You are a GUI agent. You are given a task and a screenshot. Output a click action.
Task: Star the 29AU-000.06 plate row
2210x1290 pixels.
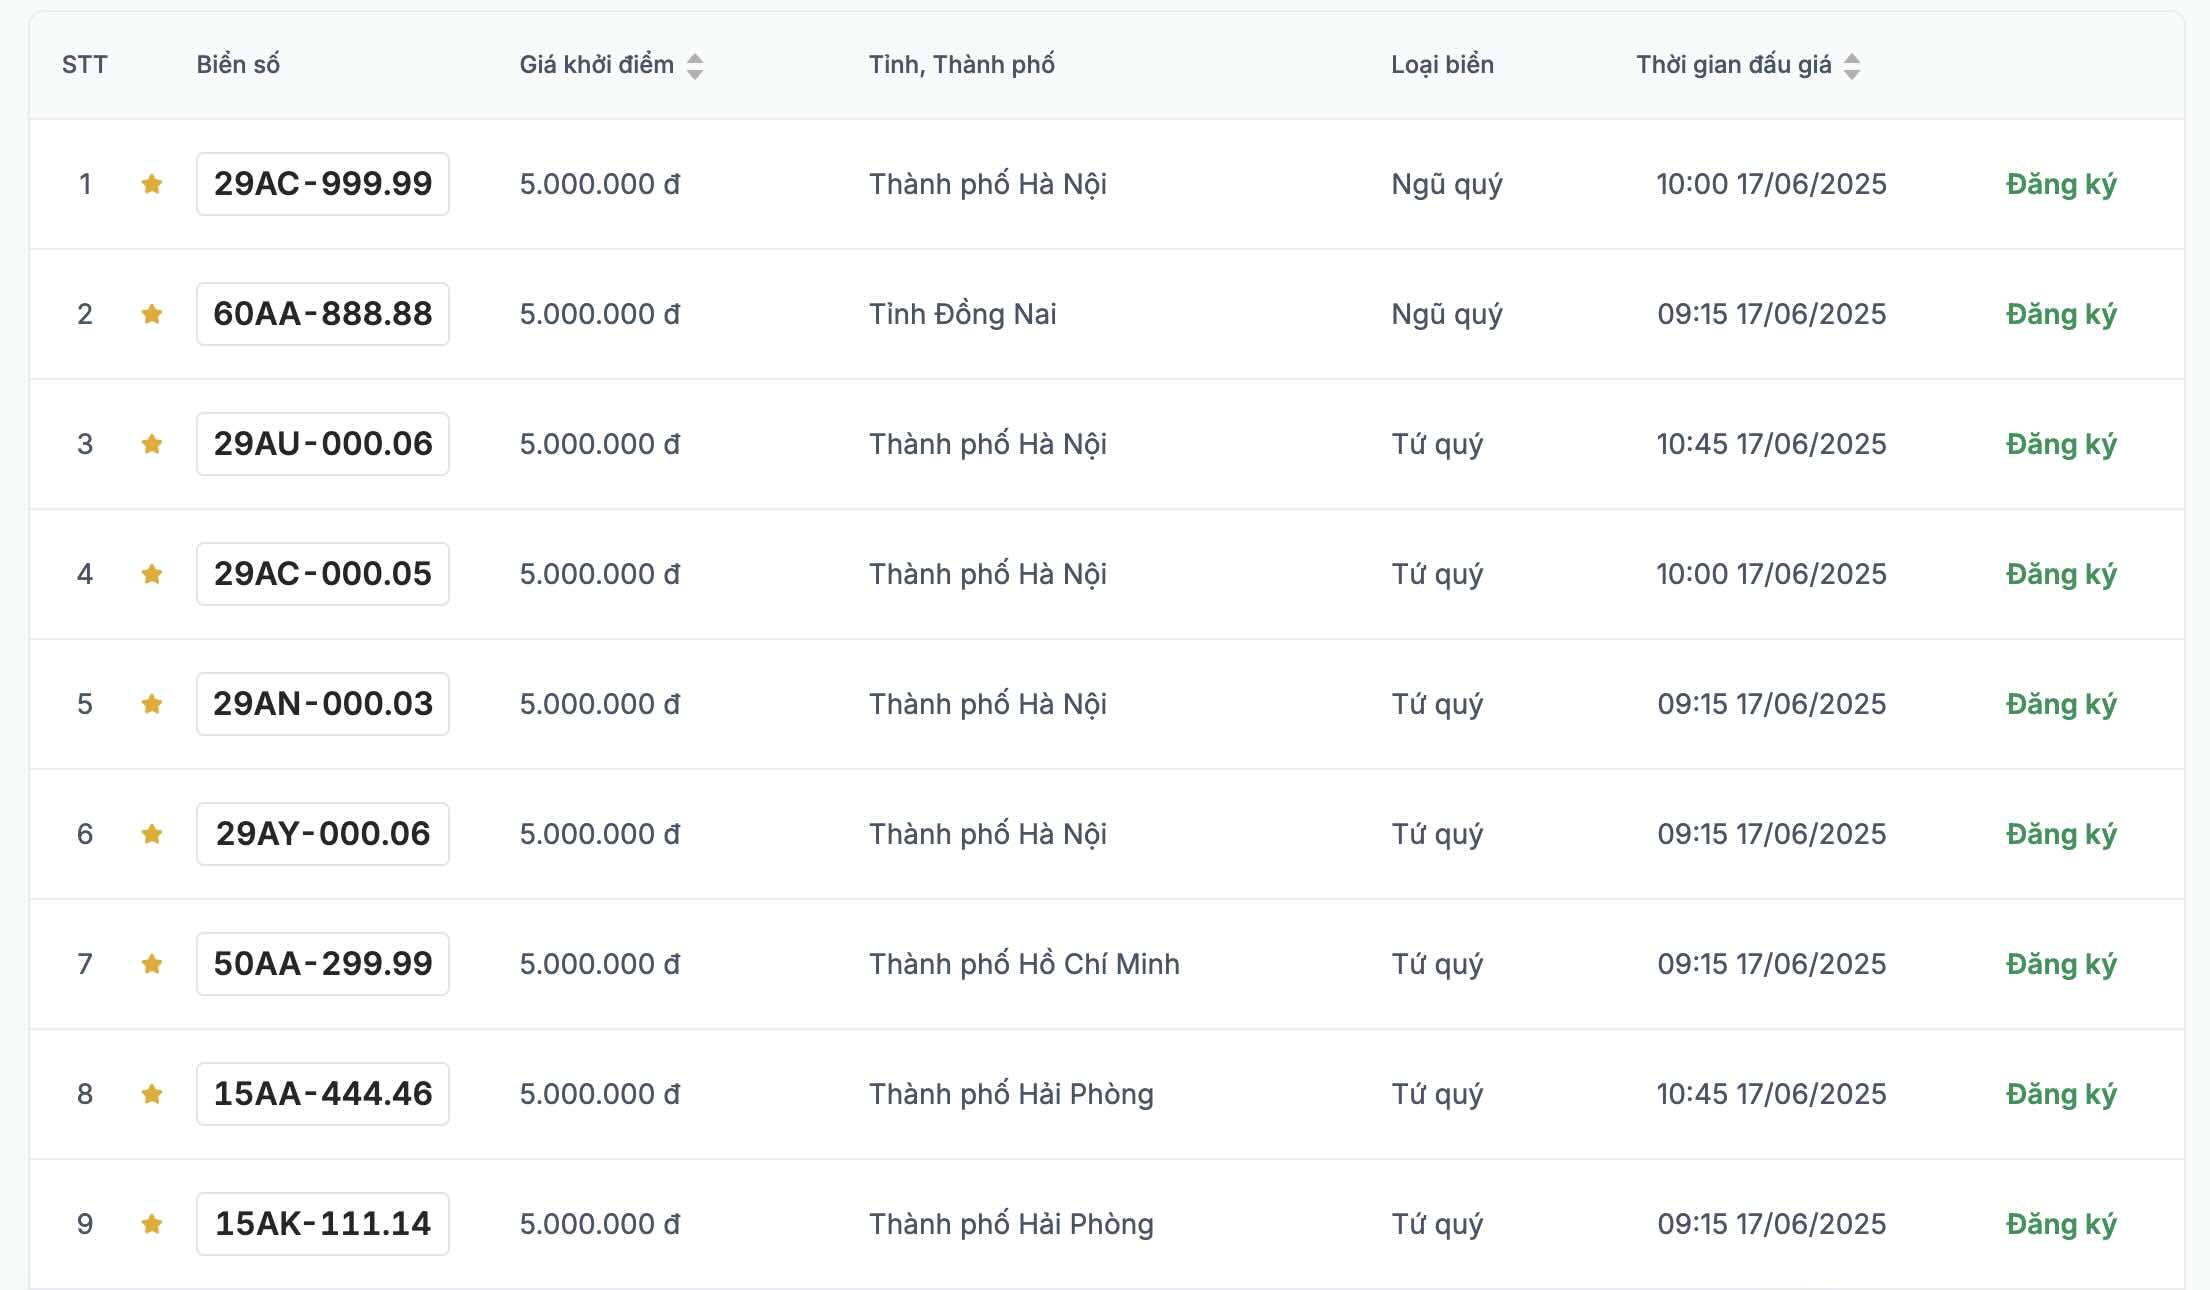(152, 444)
